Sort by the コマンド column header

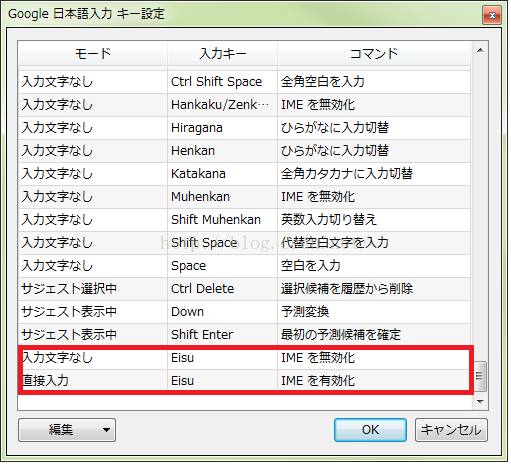tap(375, 54)
